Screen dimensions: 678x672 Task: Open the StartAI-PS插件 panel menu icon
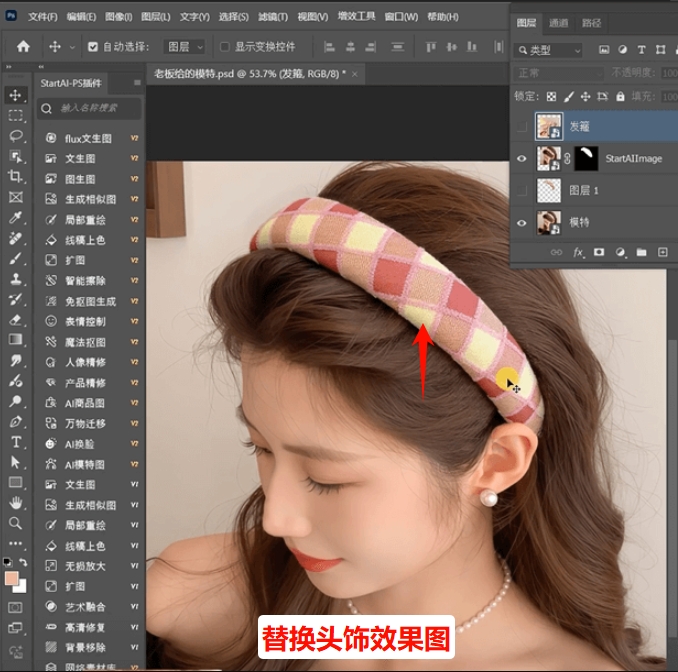point(137,83)
